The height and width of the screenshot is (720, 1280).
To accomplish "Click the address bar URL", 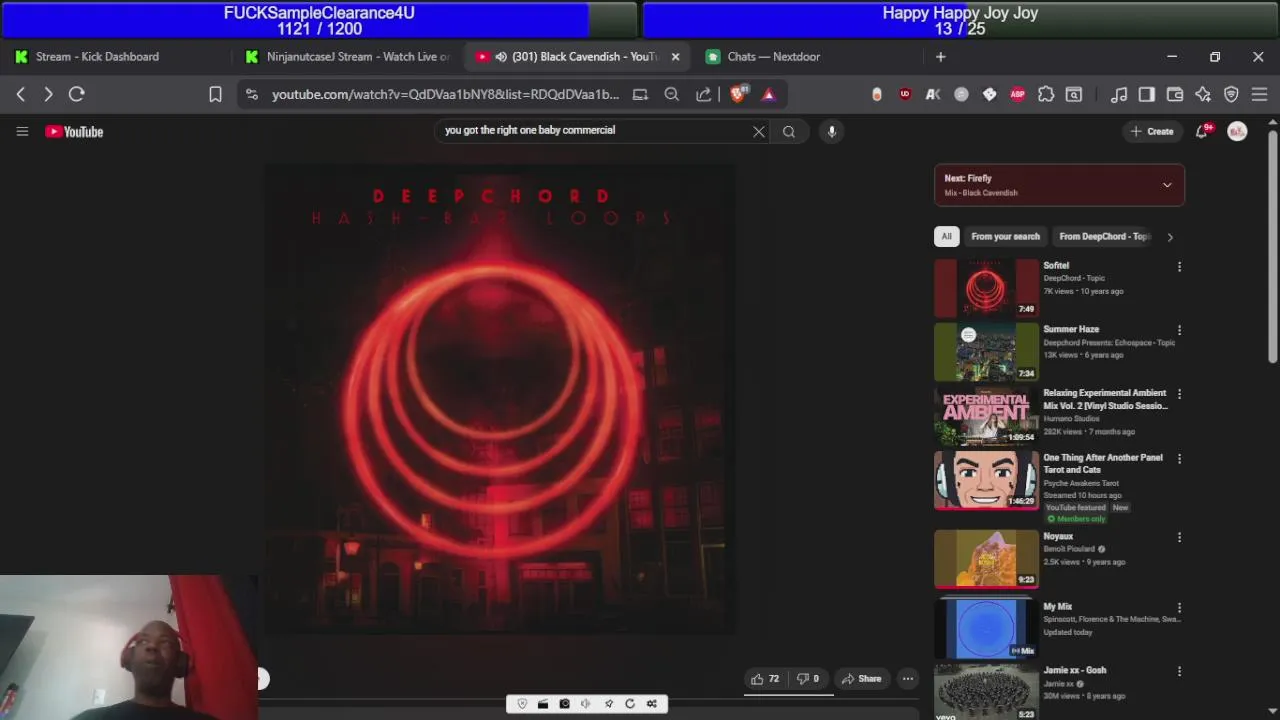I will coord(446,94).
